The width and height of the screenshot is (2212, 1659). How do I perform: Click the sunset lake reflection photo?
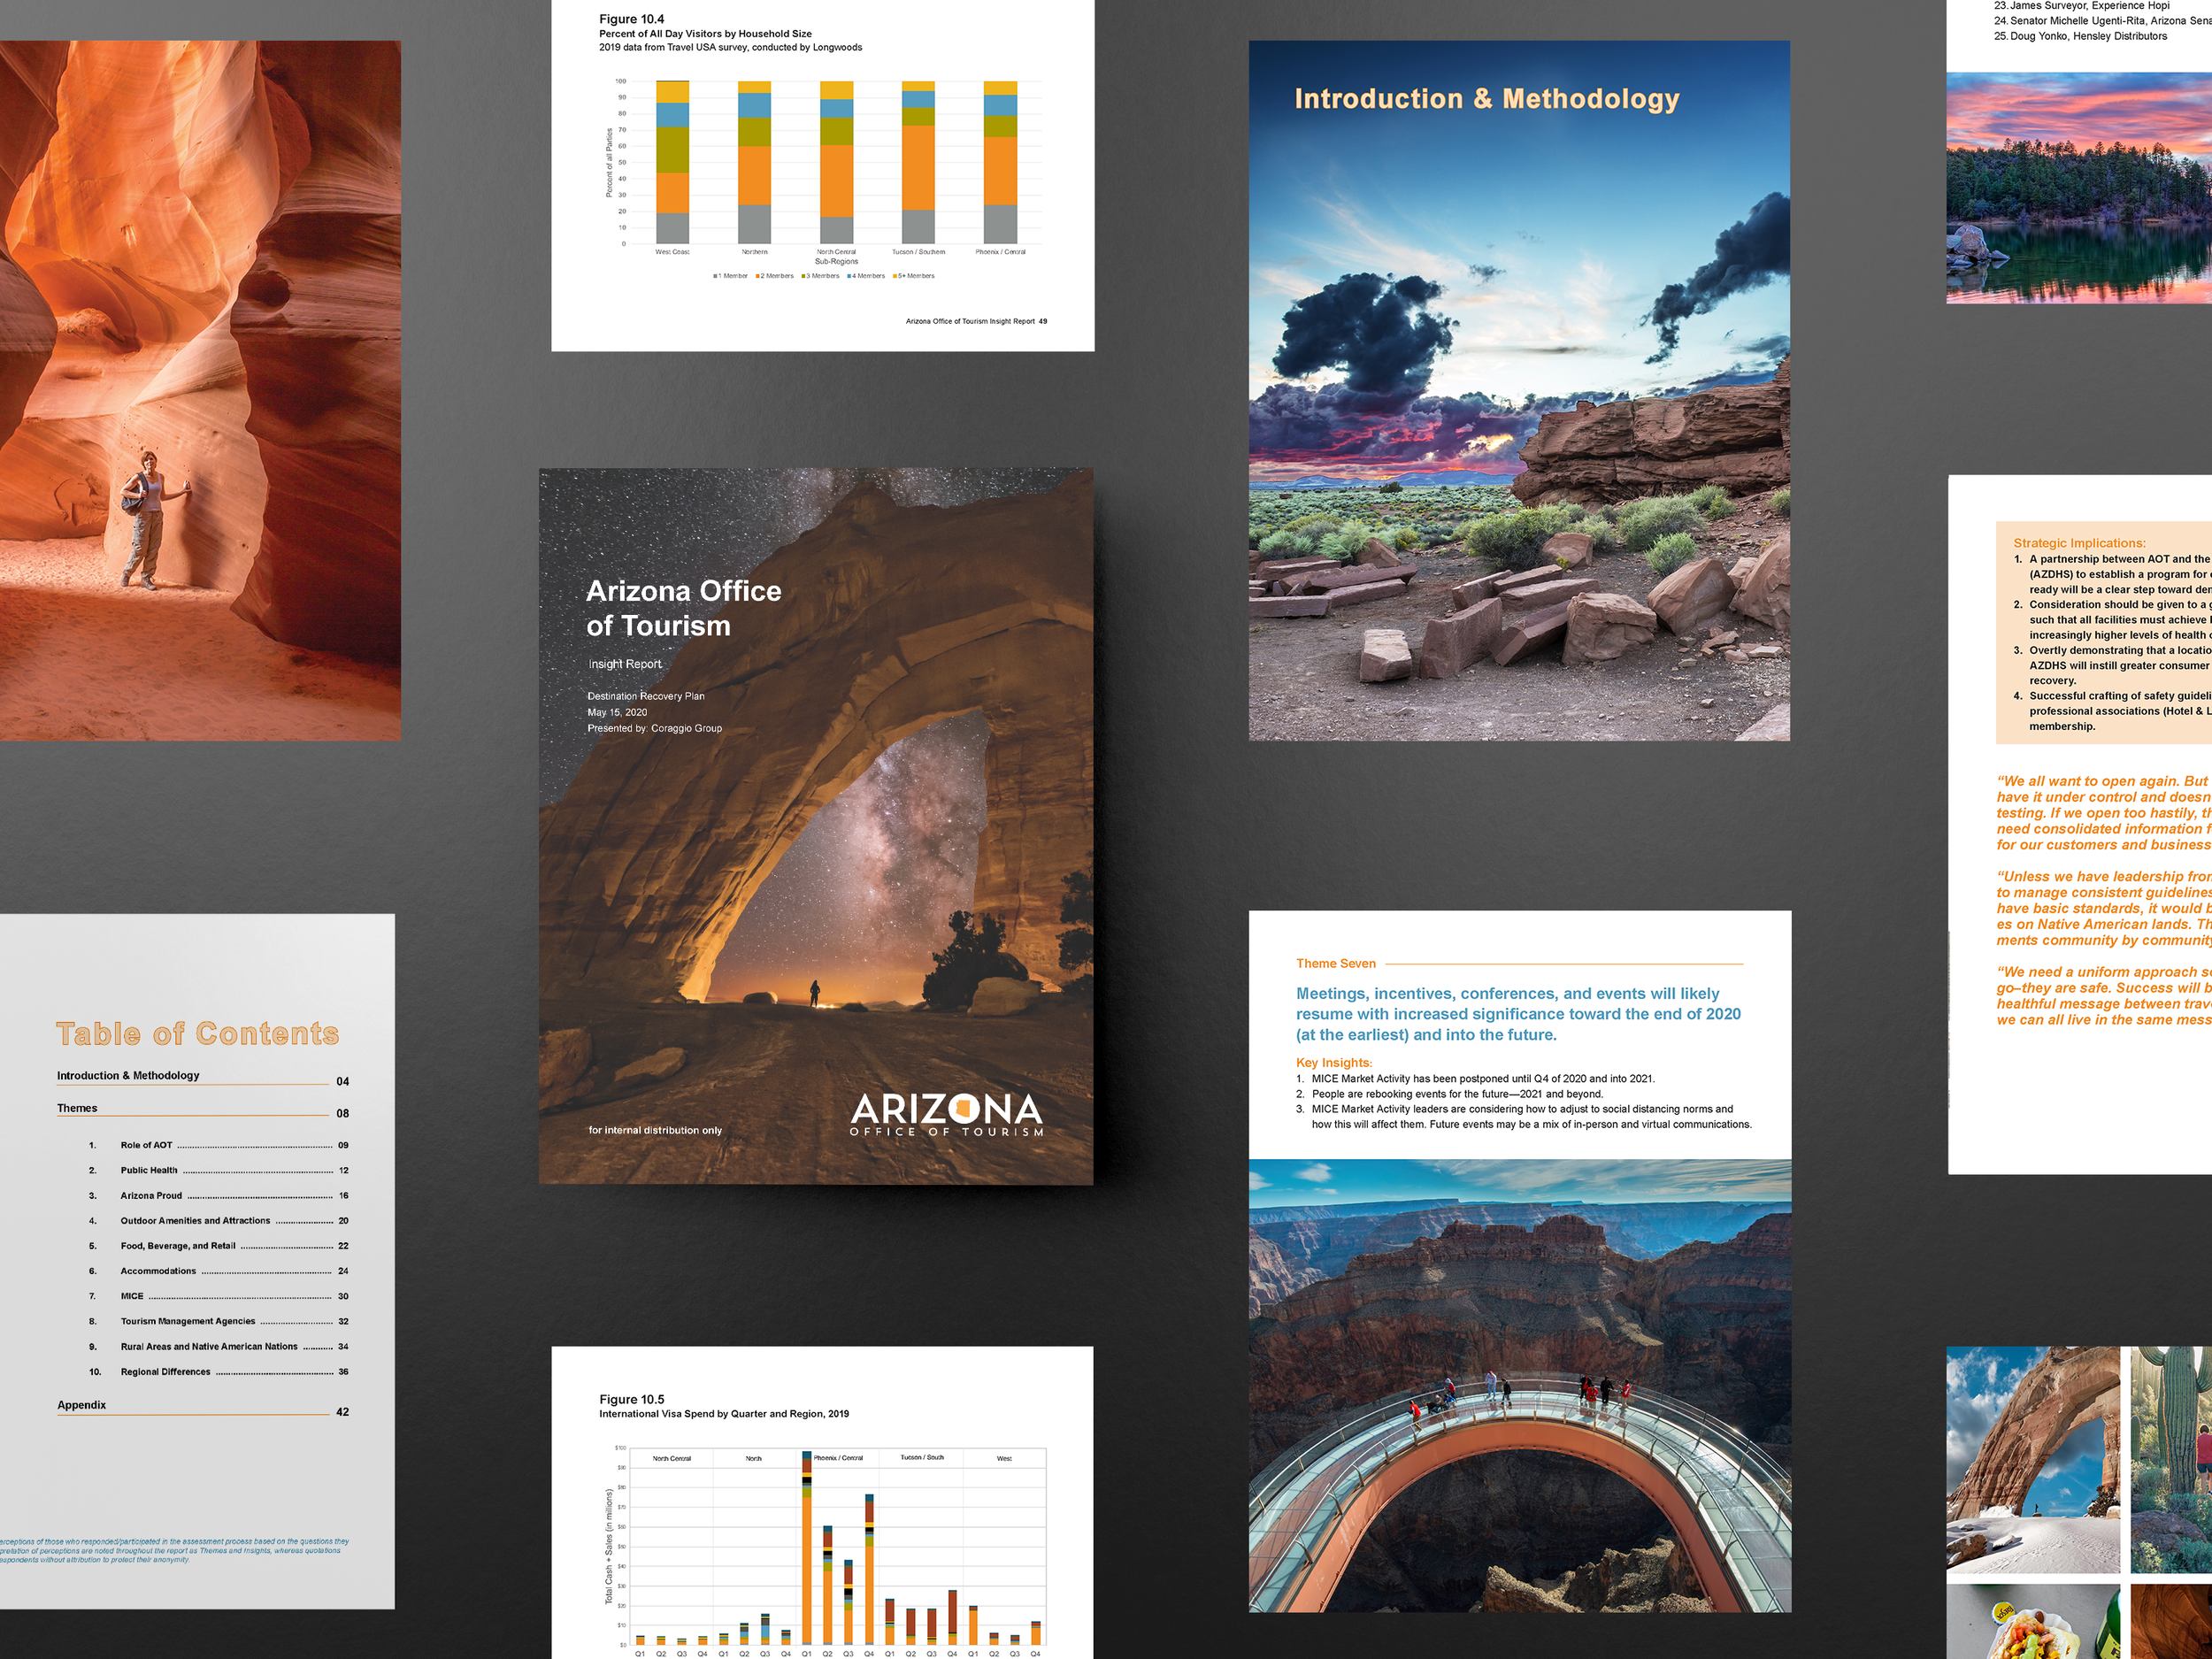click(x=2078, y=188)
